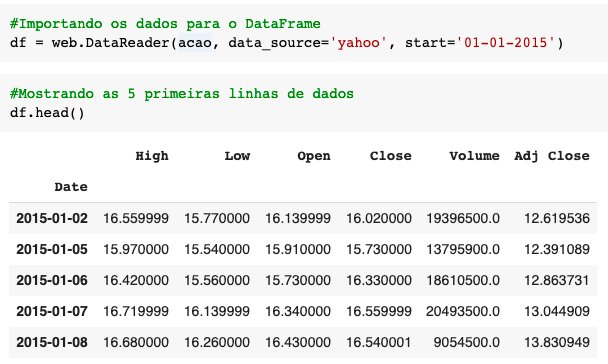Click Adj Close value 12.619536
608x364 pixels.
point(557,218)
